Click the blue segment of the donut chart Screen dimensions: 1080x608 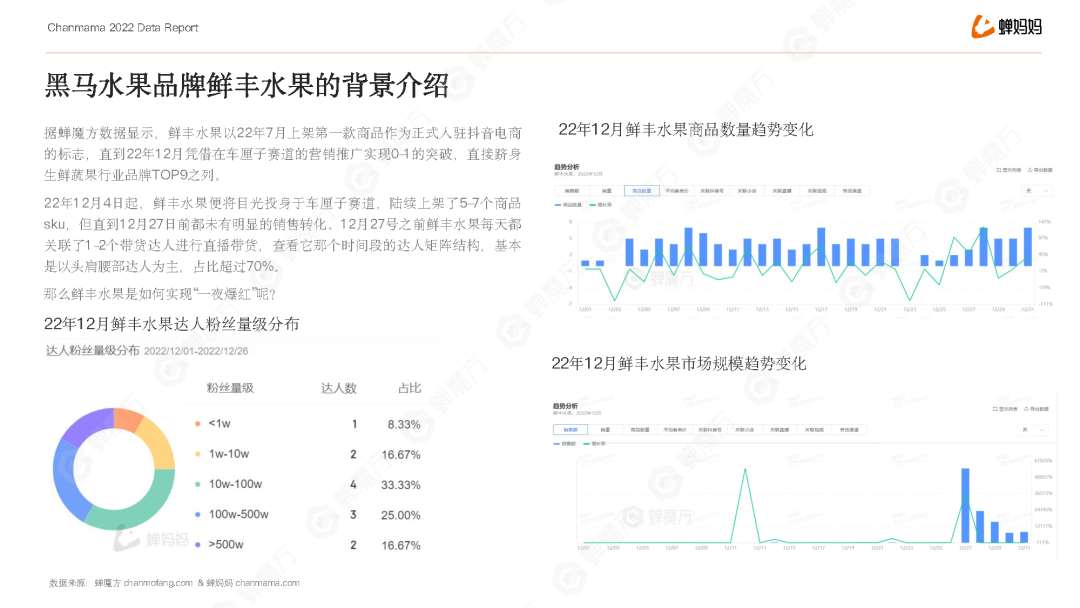point(65,482)
